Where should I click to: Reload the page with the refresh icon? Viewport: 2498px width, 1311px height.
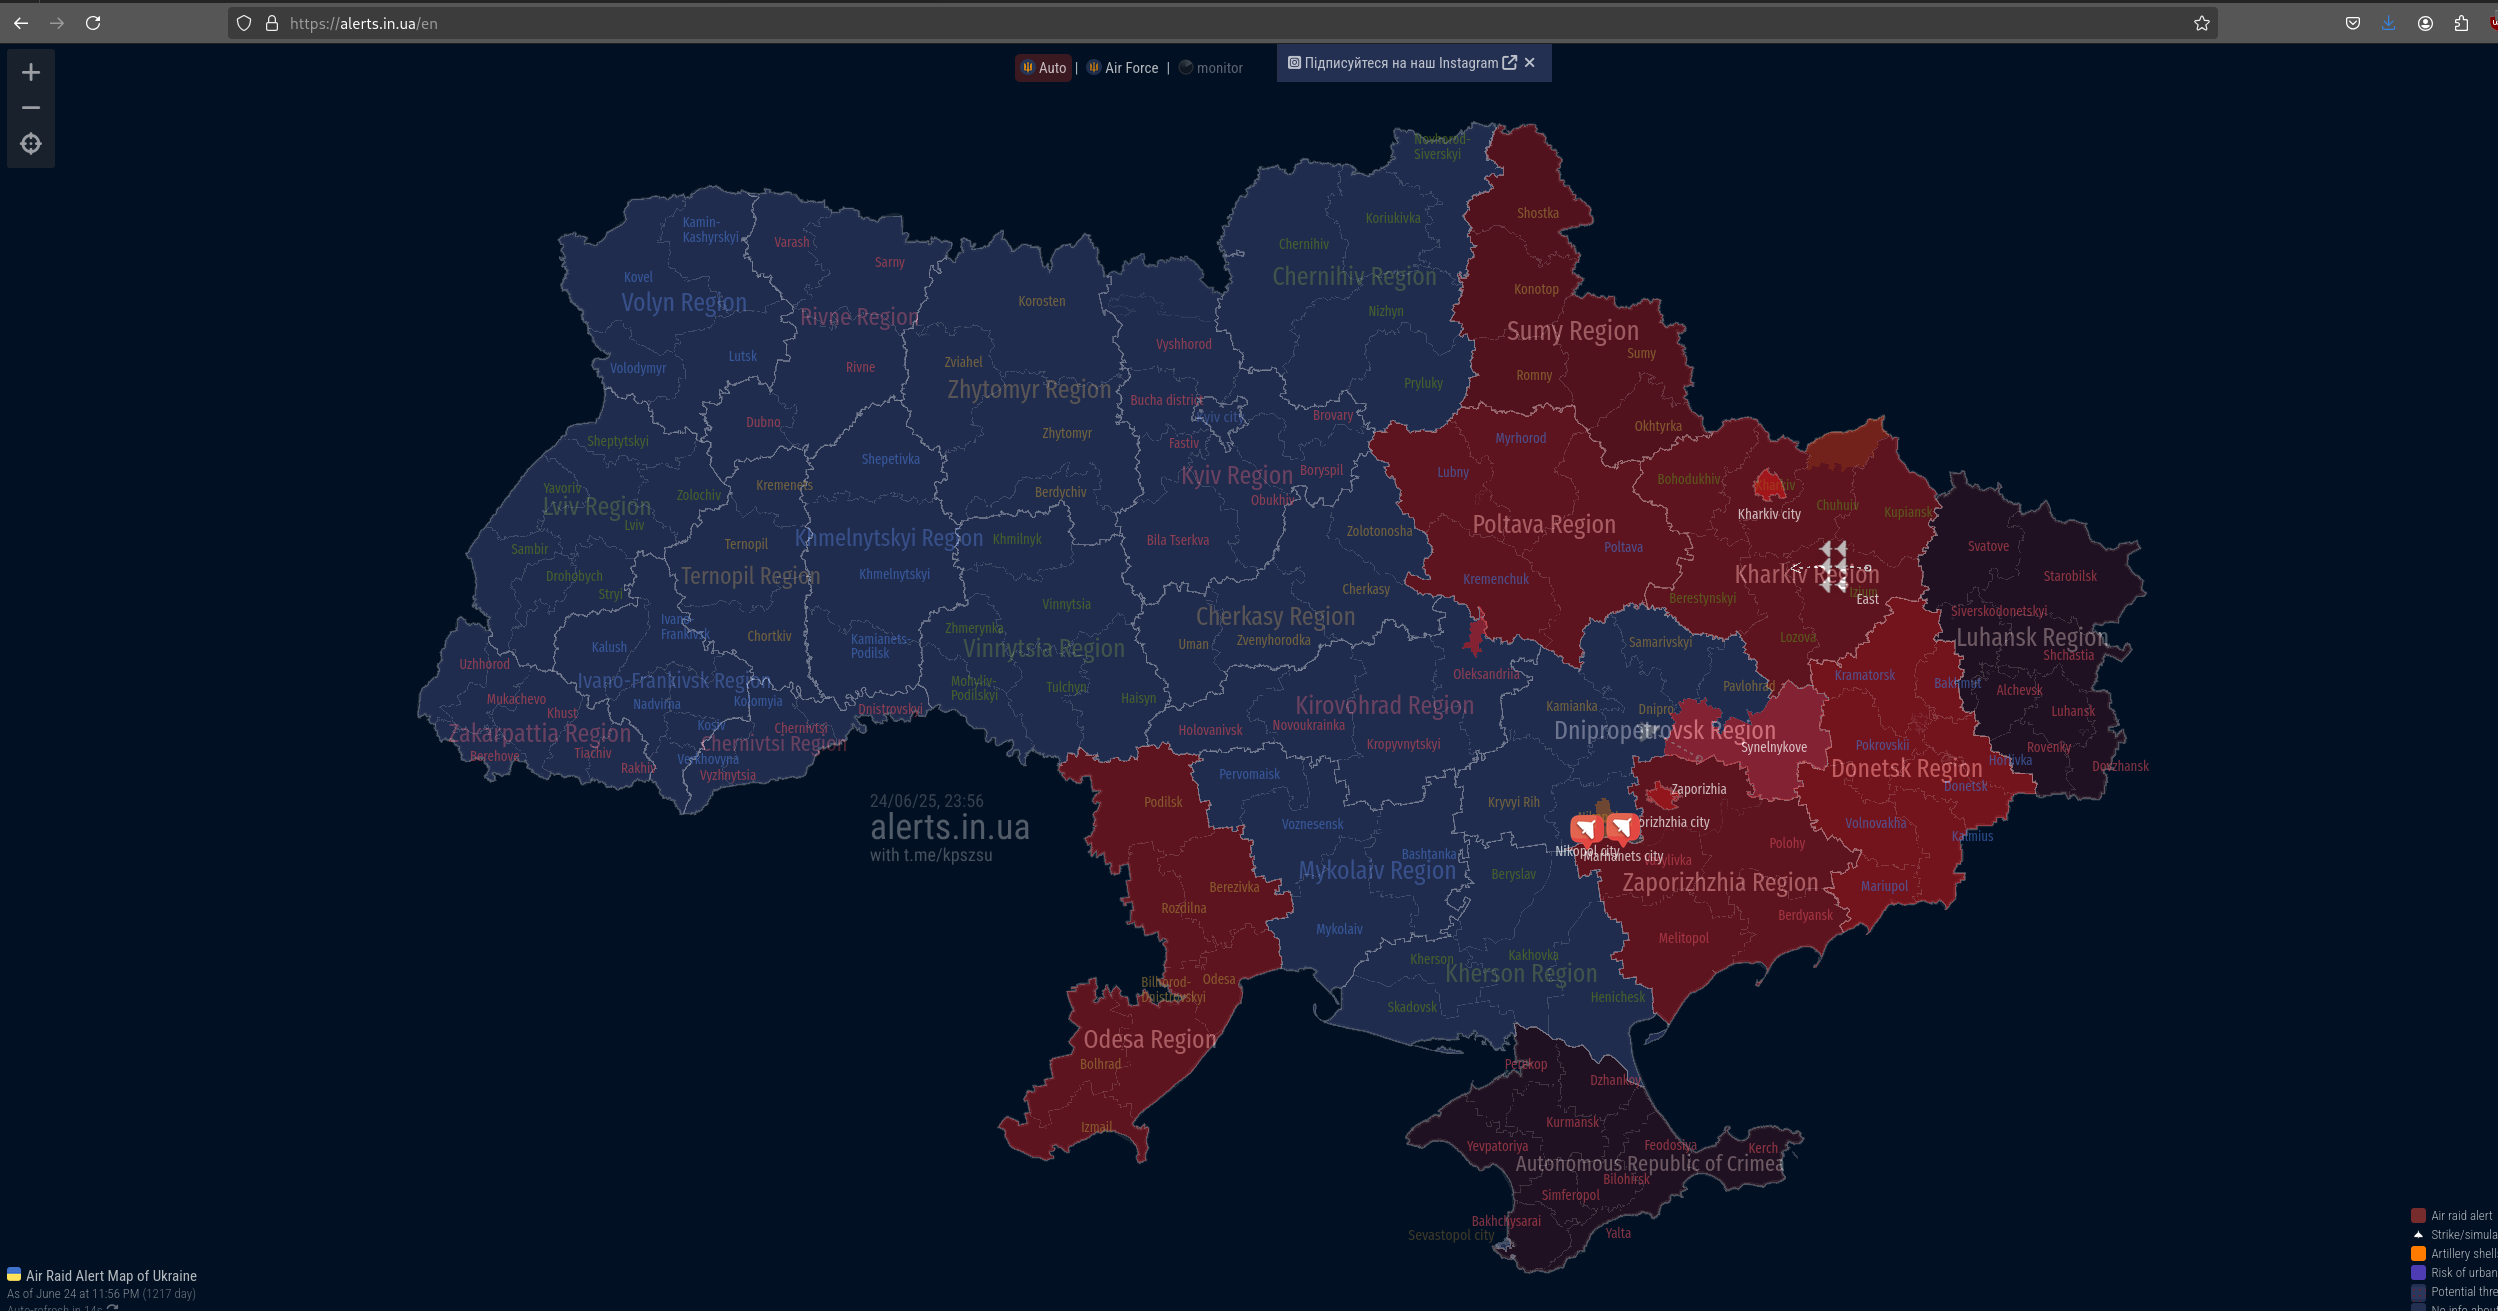[x=93, y=23]
